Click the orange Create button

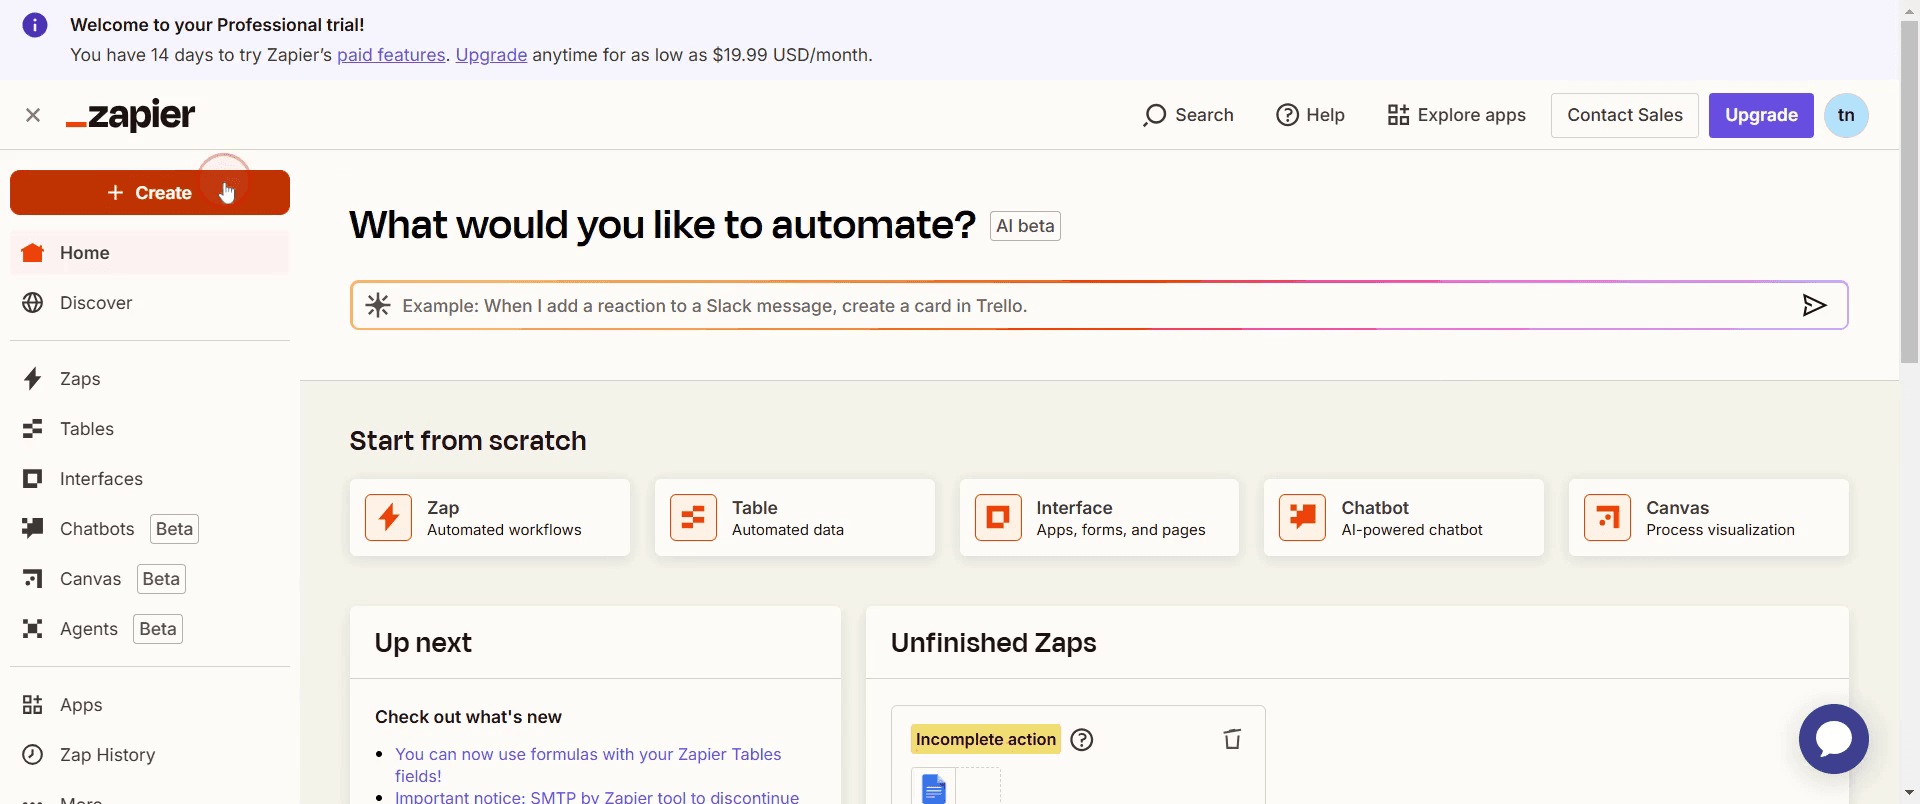click(150, 192)
